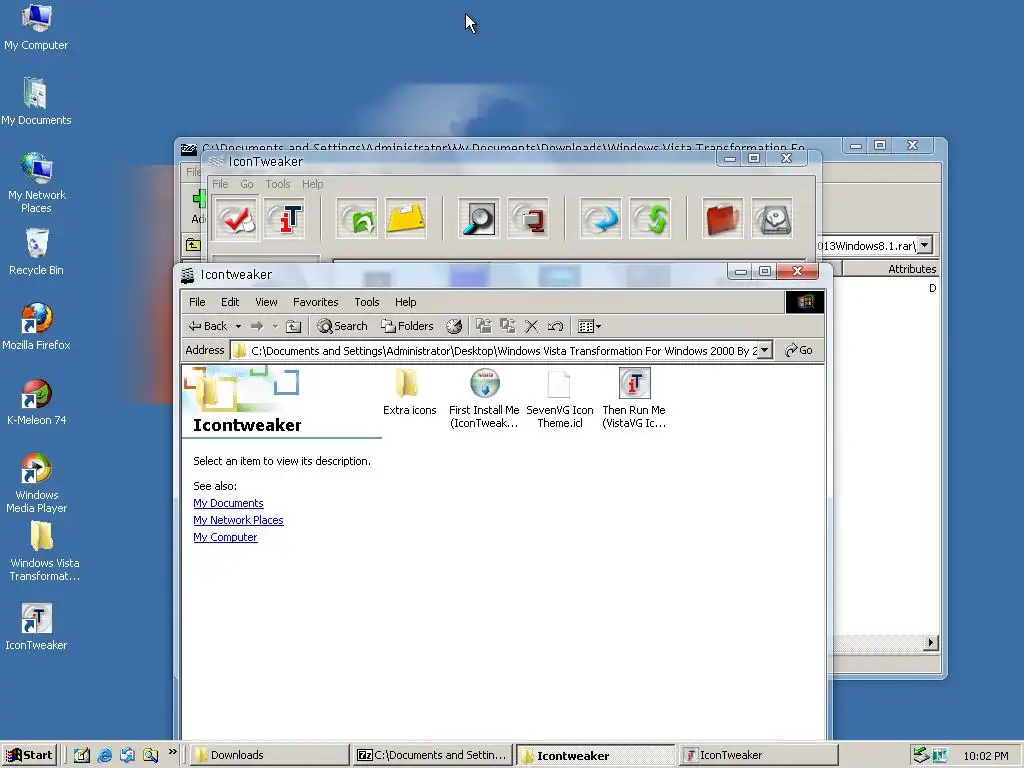Follow the My Documents link in See also
1024x768 pixels.
click(228, 503)
